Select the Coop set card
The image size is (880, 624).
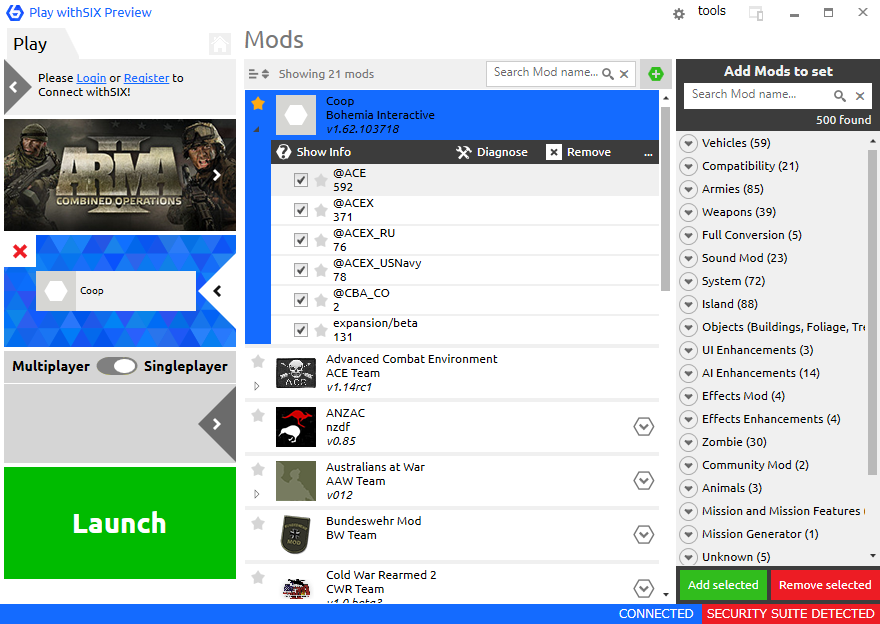pos(116,291)
